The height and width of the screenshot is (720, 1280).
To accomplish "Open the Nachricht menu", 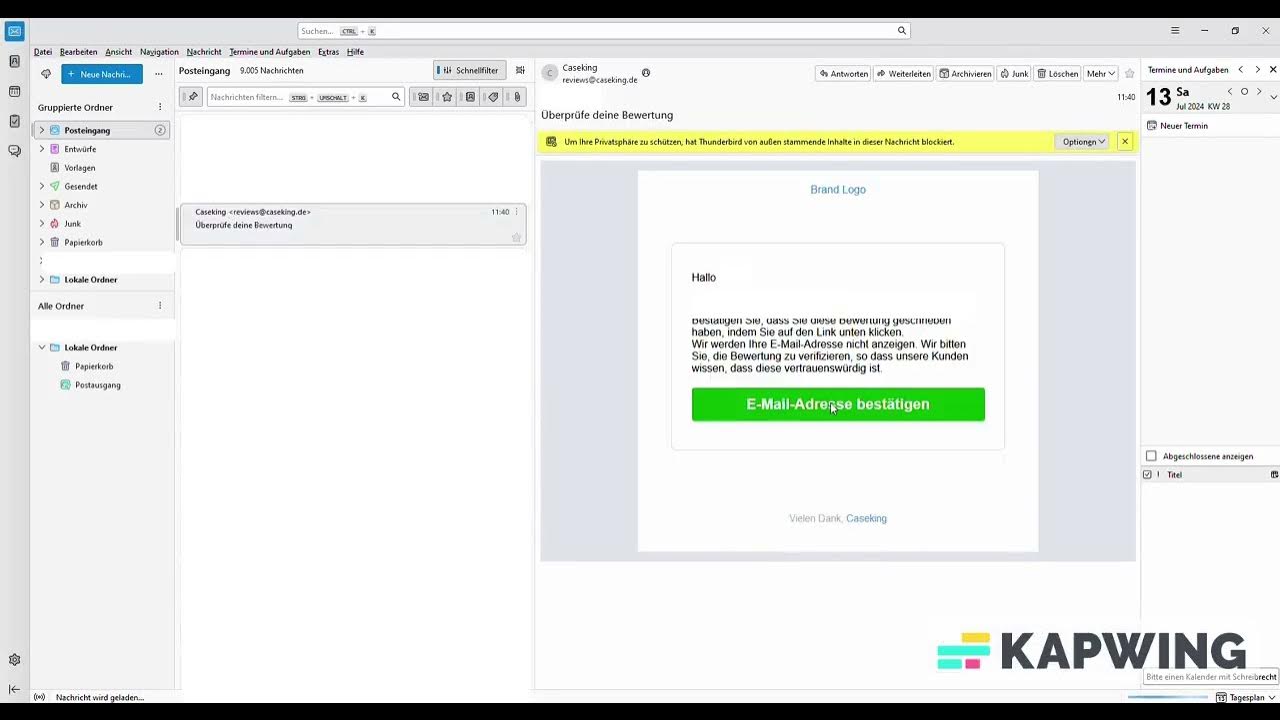I will point(204,52).
